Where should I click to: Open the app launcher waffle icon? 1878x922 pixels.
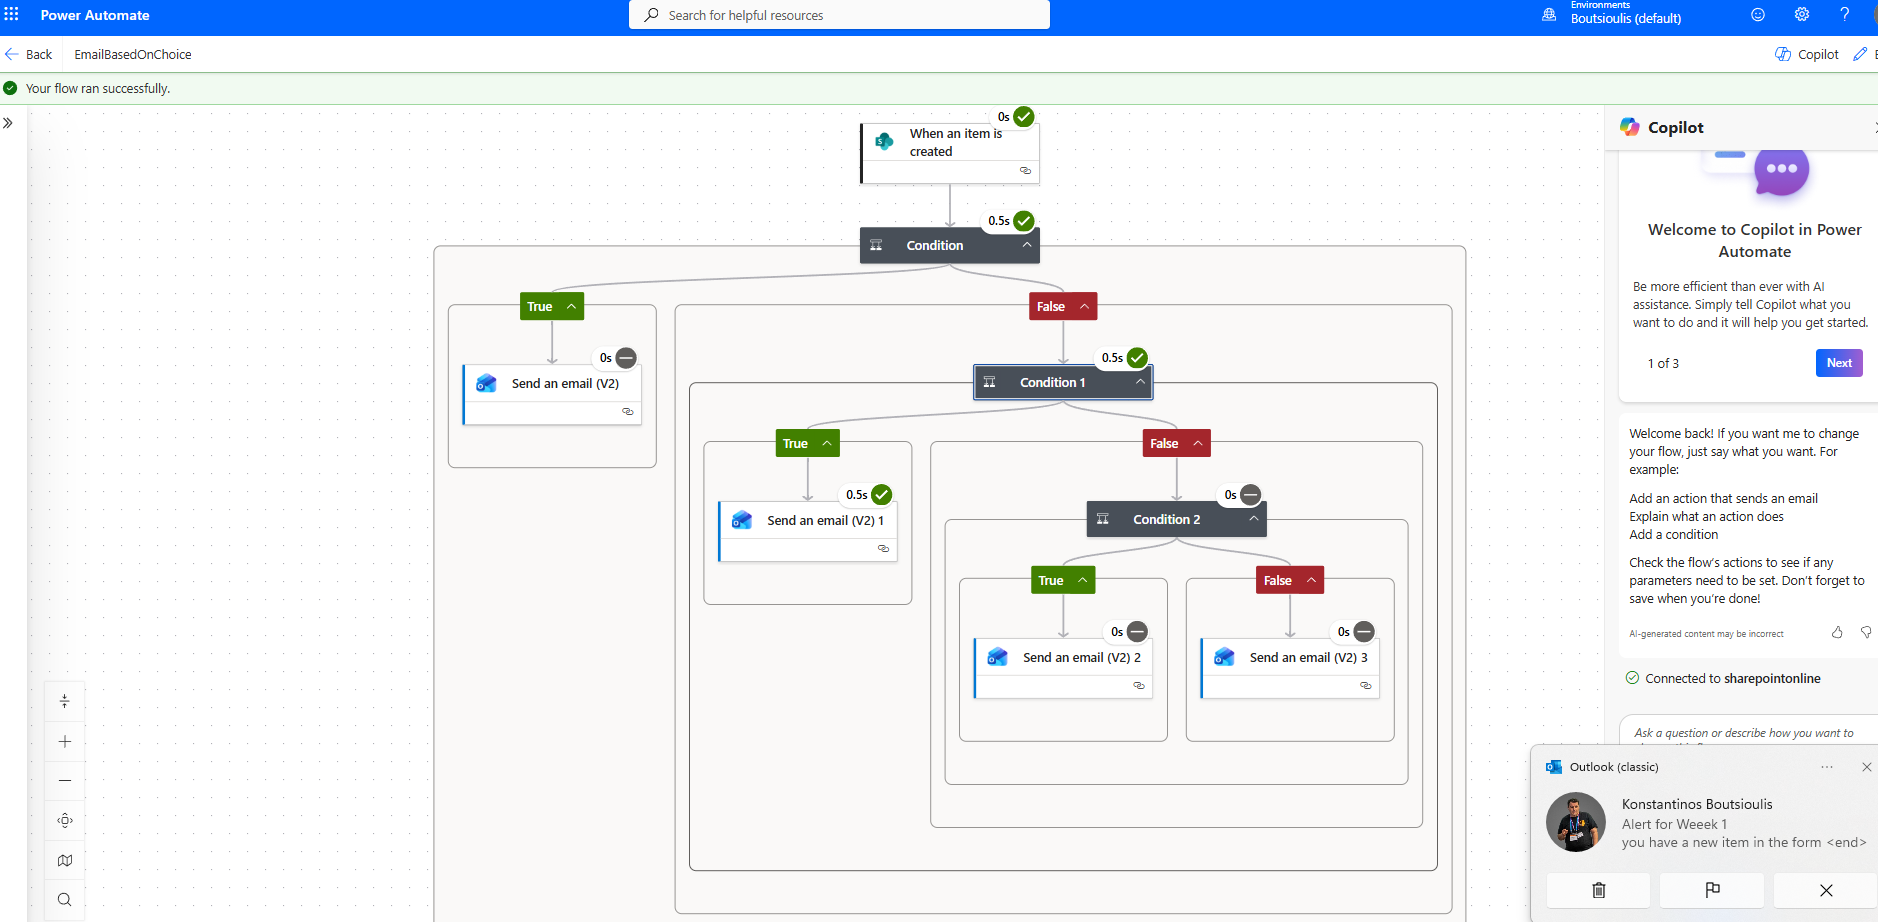tap(12, 15)
